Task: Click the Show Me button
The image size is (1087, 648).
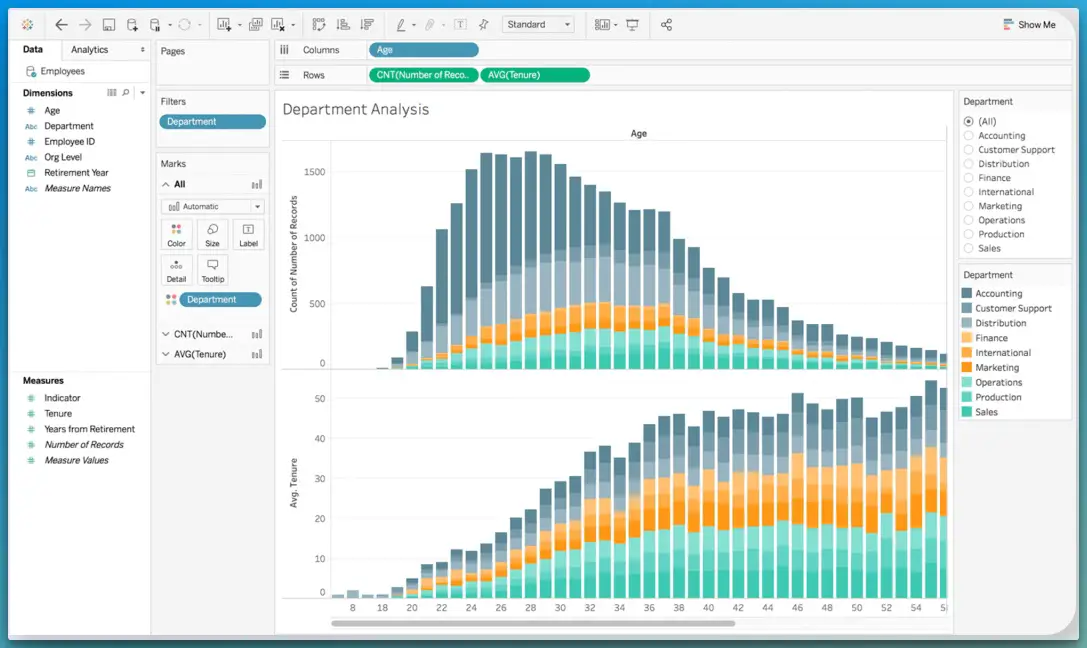Action: [1029, 22]
